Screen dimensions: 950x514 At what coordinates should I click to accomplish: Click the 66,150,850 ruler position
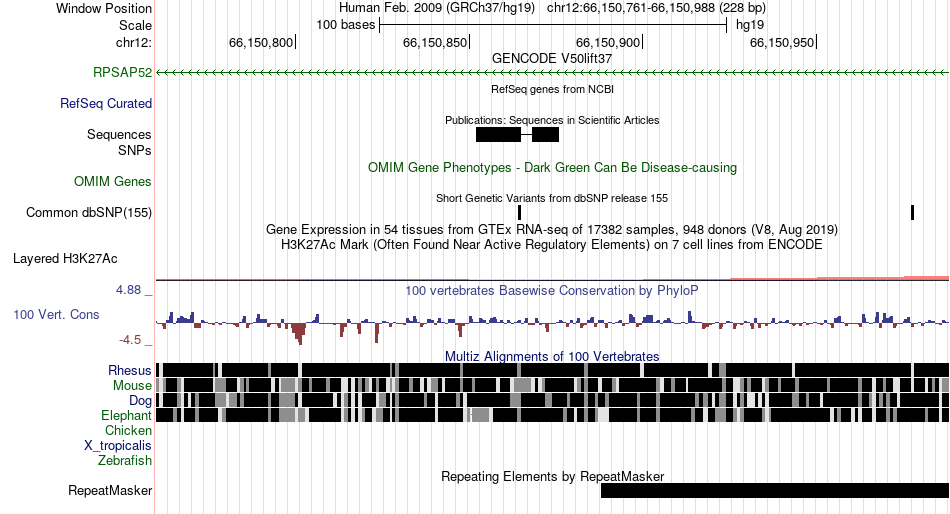pyautogui.click(x=435, y=42)
